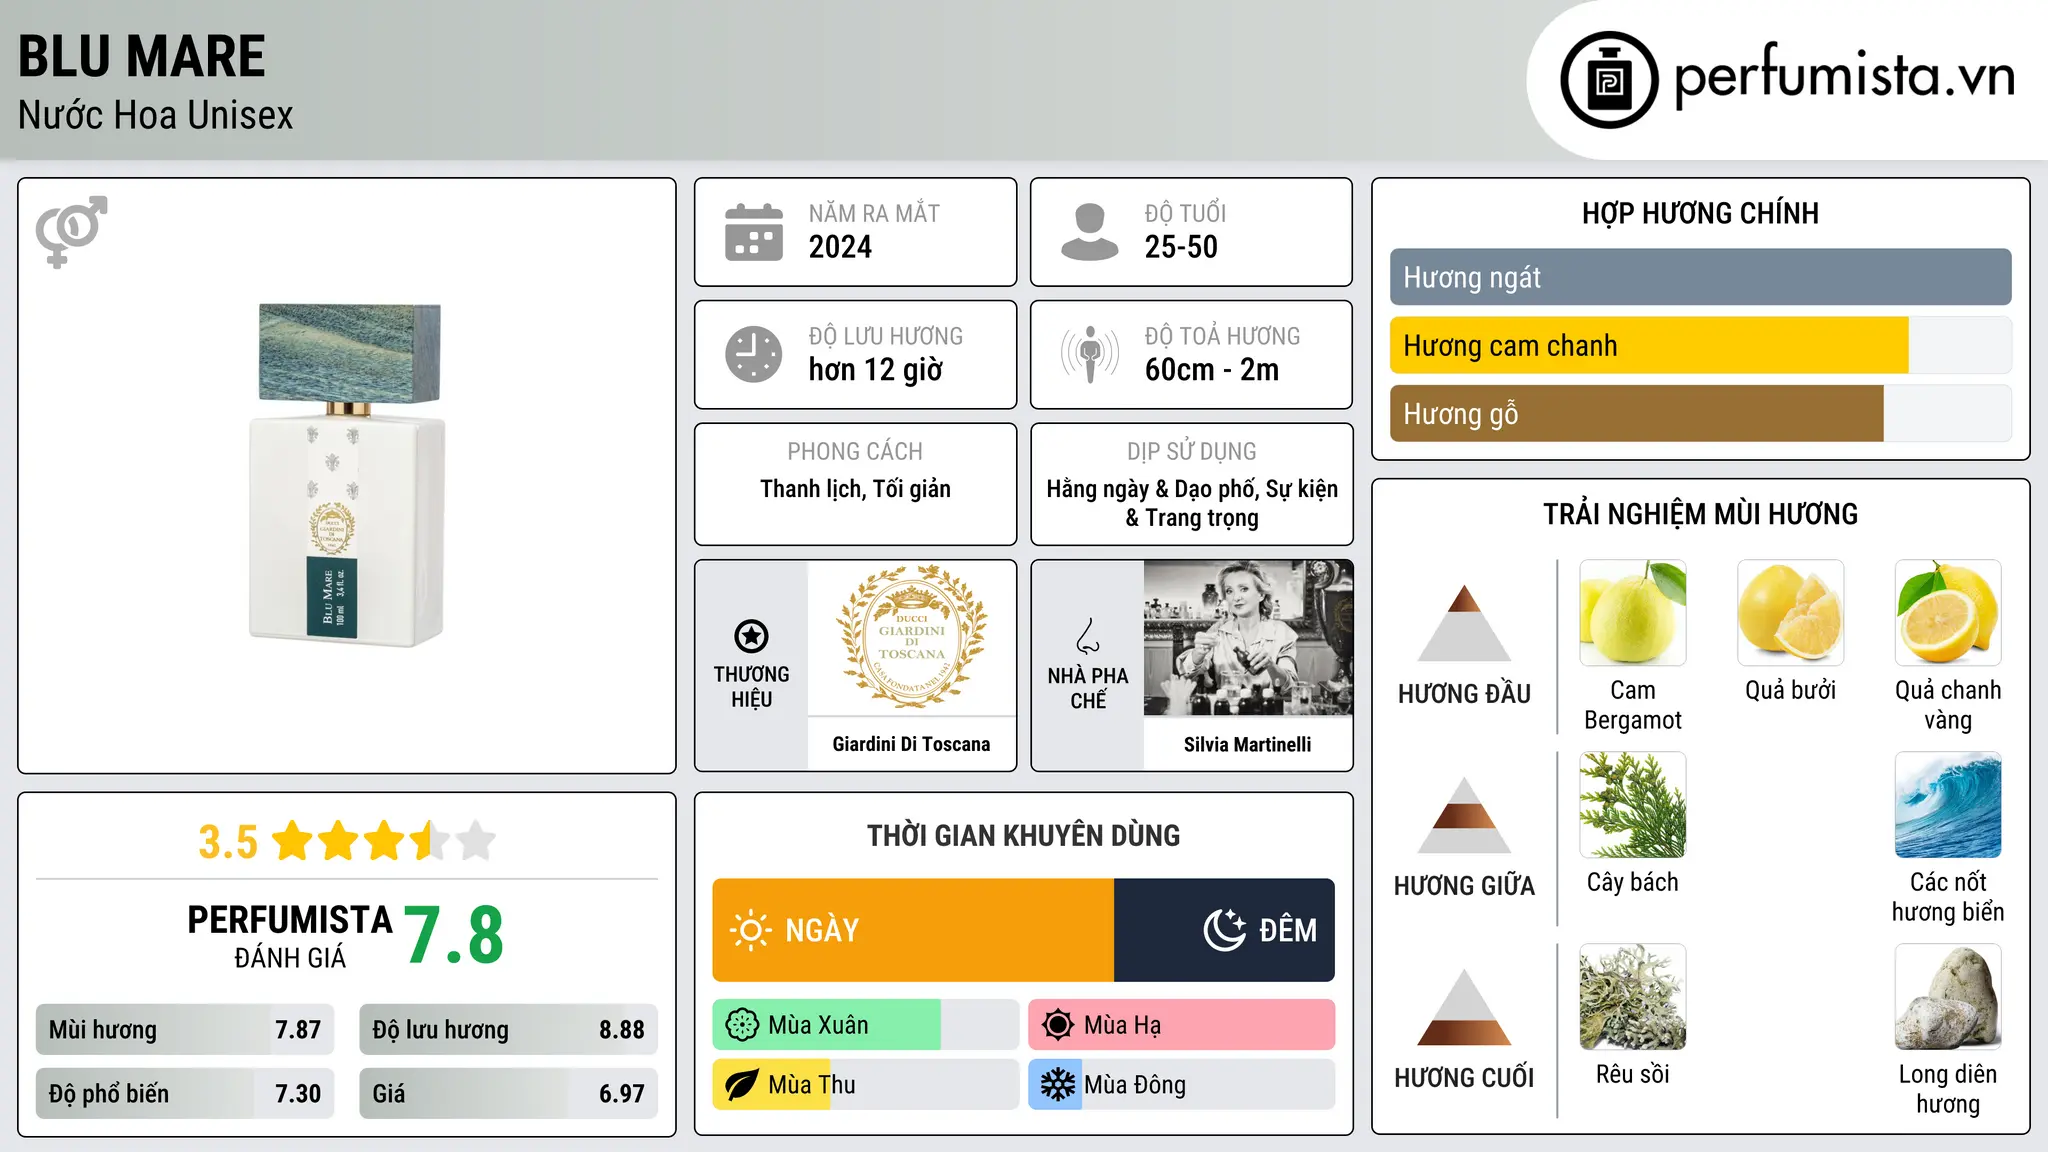This screenshot has width=2048, height=1152.
Task: Click the 60cm - 2m sillage value
Action: point(1212,370)
